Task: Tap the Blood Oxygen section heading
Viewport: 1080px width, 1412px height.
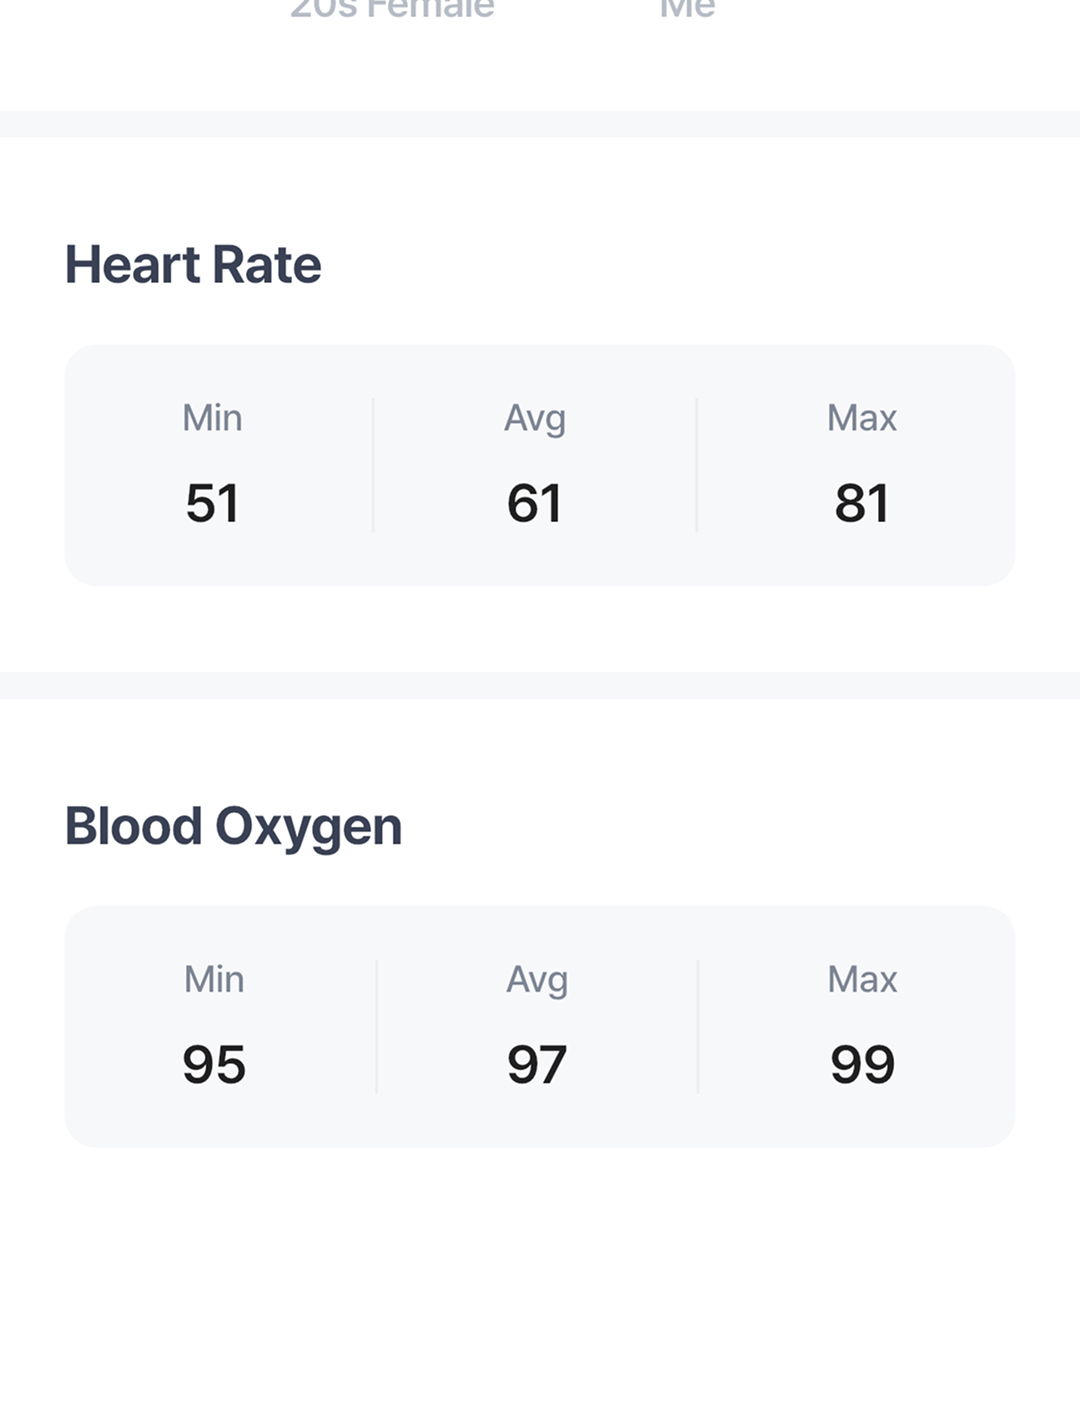Action: pyautogui.click(x=233, y=828)
